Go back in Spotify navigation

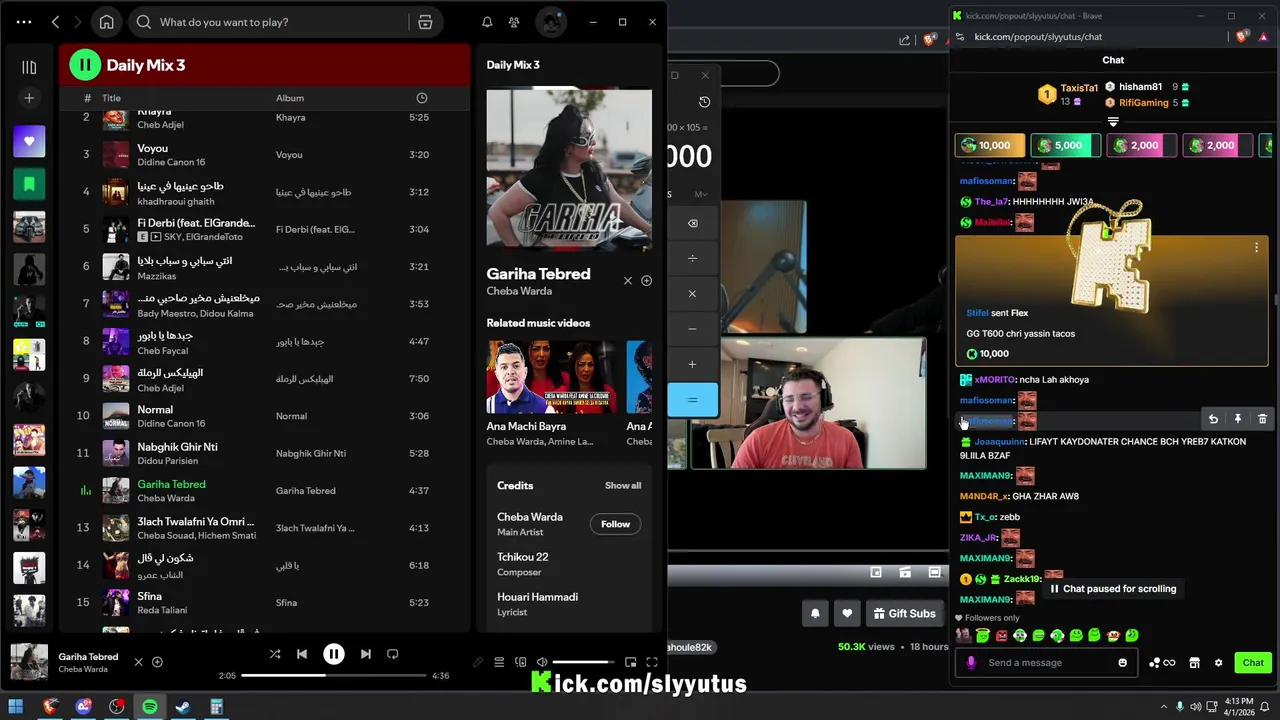pyautogui.click(x=56, y=22)
